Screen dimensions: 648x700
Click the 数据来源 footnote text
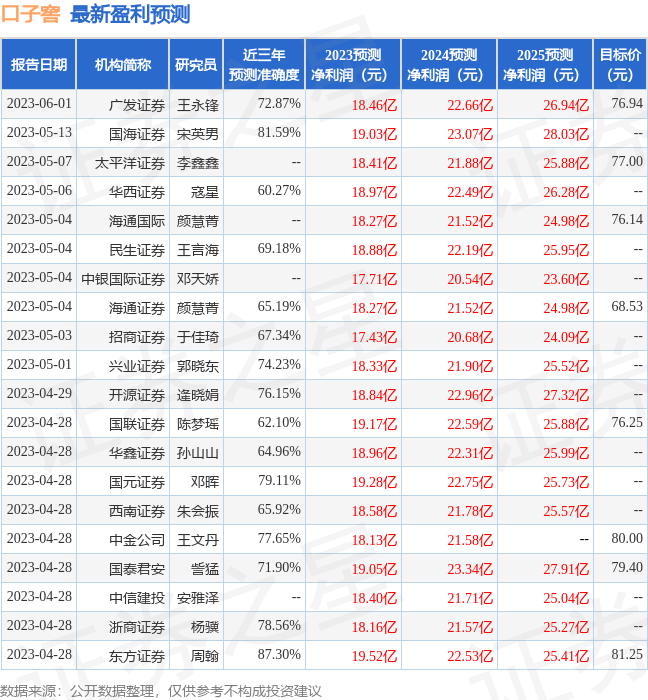[161, 690]
